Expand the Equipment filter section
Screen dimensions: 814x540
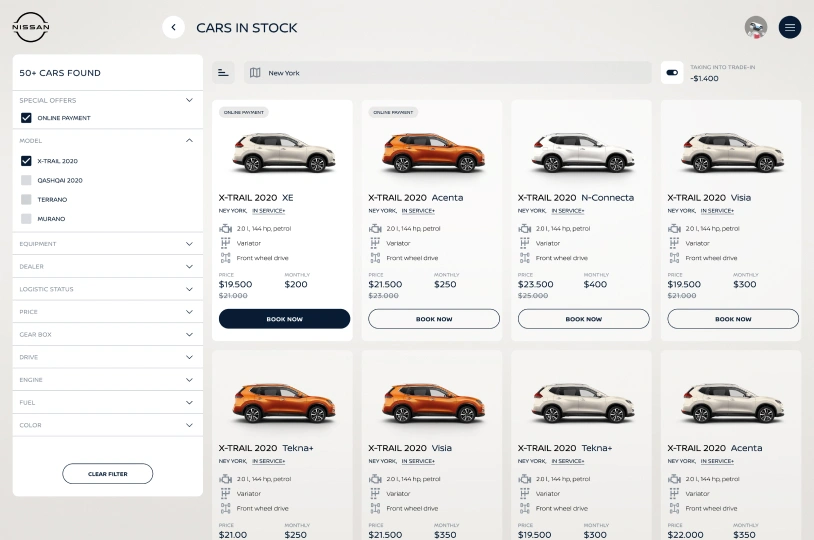[x=189, y=243]
